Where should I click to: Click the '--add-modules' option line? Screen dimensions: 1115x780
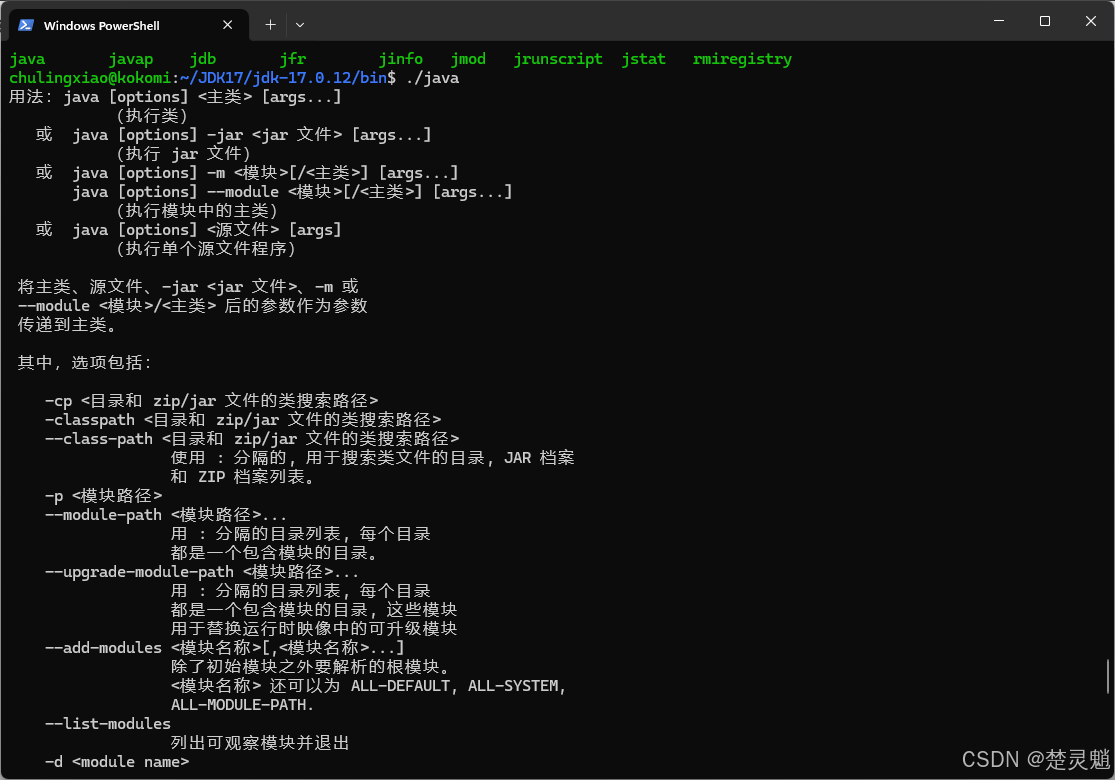pyautogui.click(x=225, y=648)
